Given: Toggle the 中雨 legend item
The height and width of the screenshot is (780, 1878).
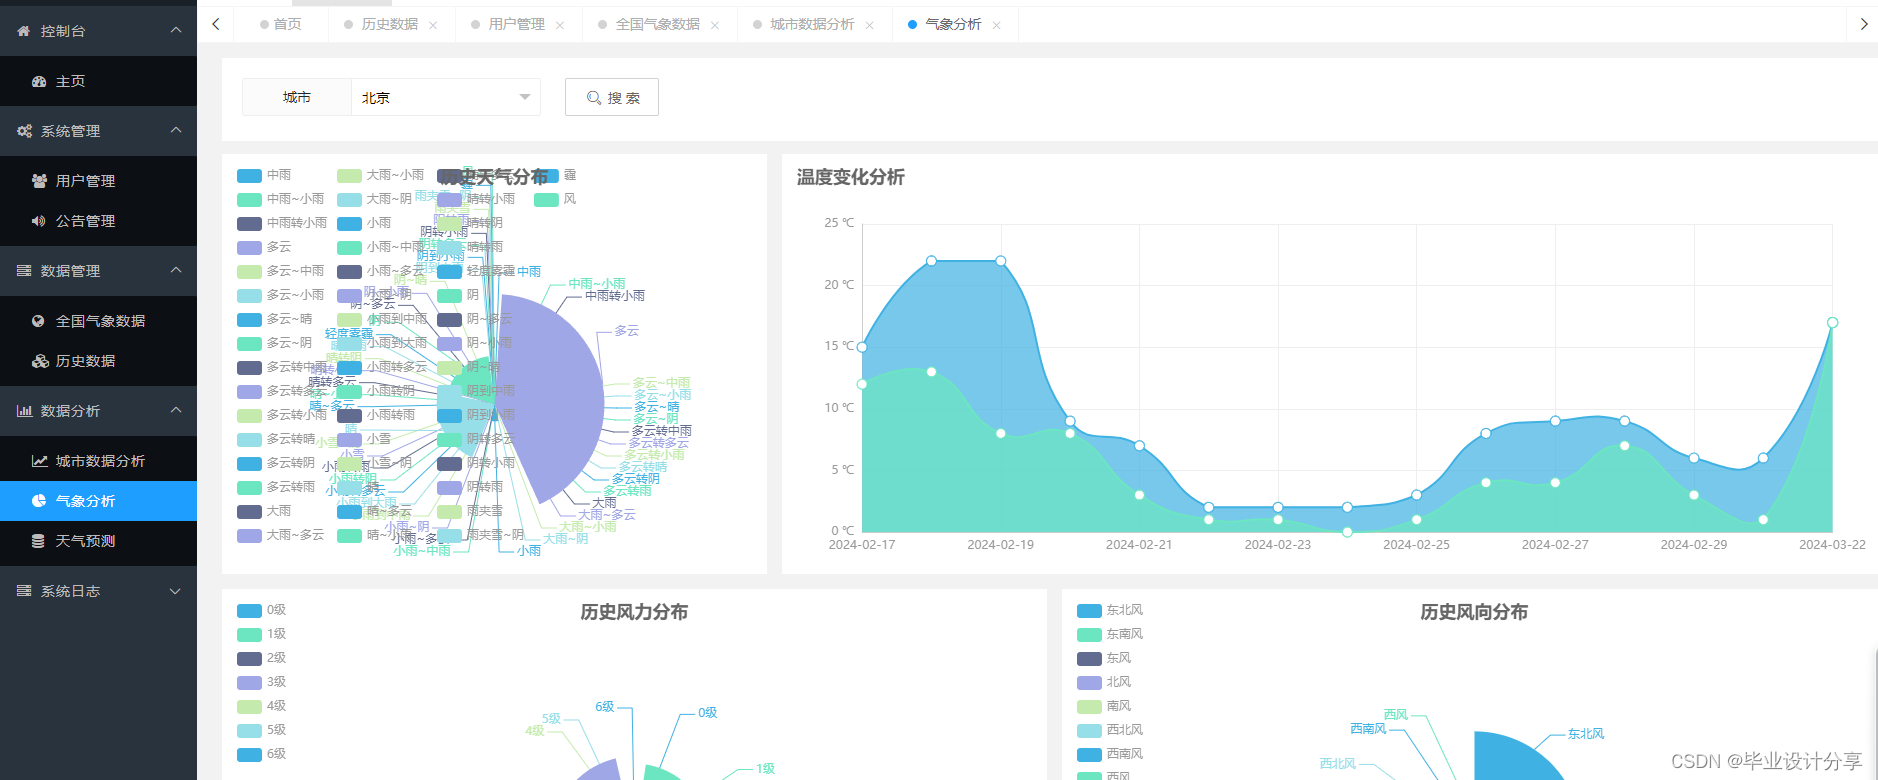Looking at the screenshot, I should coord(264,175).
